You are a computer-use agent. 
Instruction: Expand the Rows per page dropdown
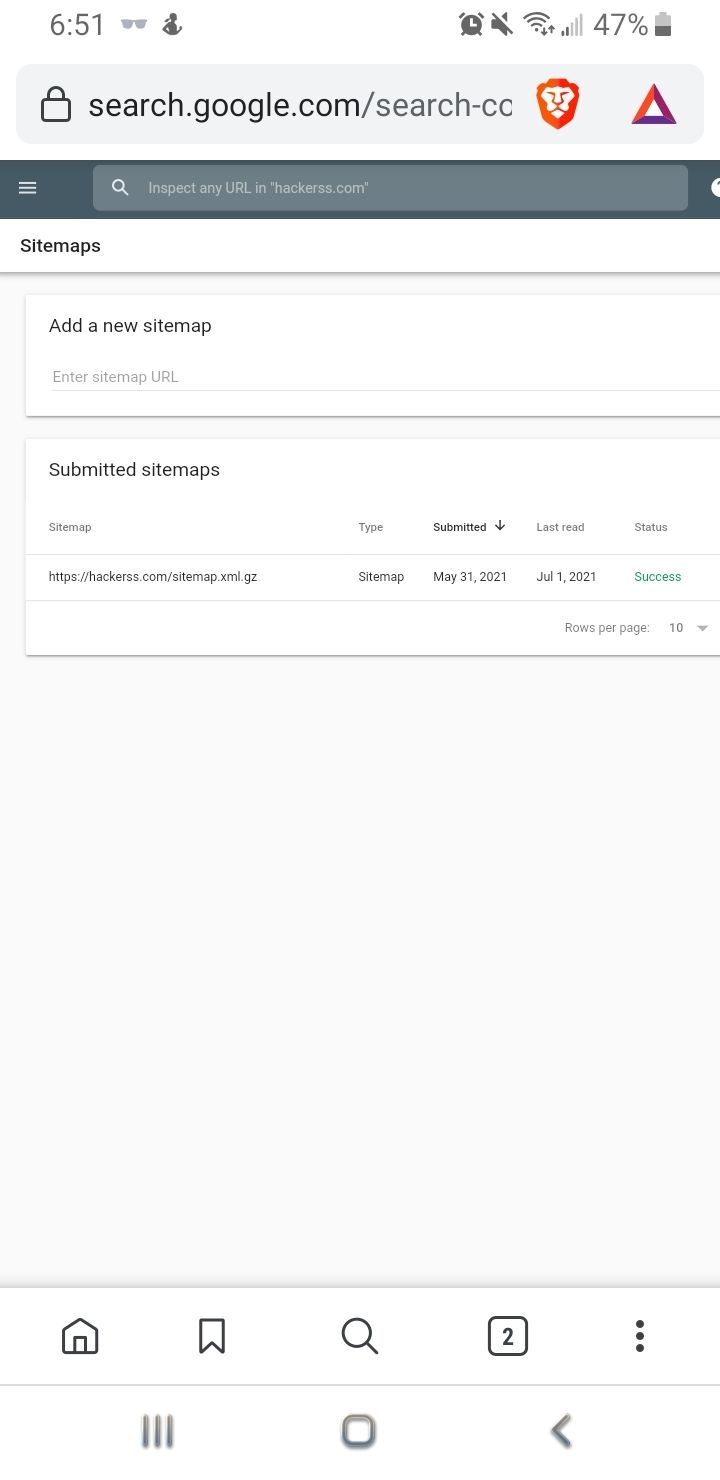689,628
